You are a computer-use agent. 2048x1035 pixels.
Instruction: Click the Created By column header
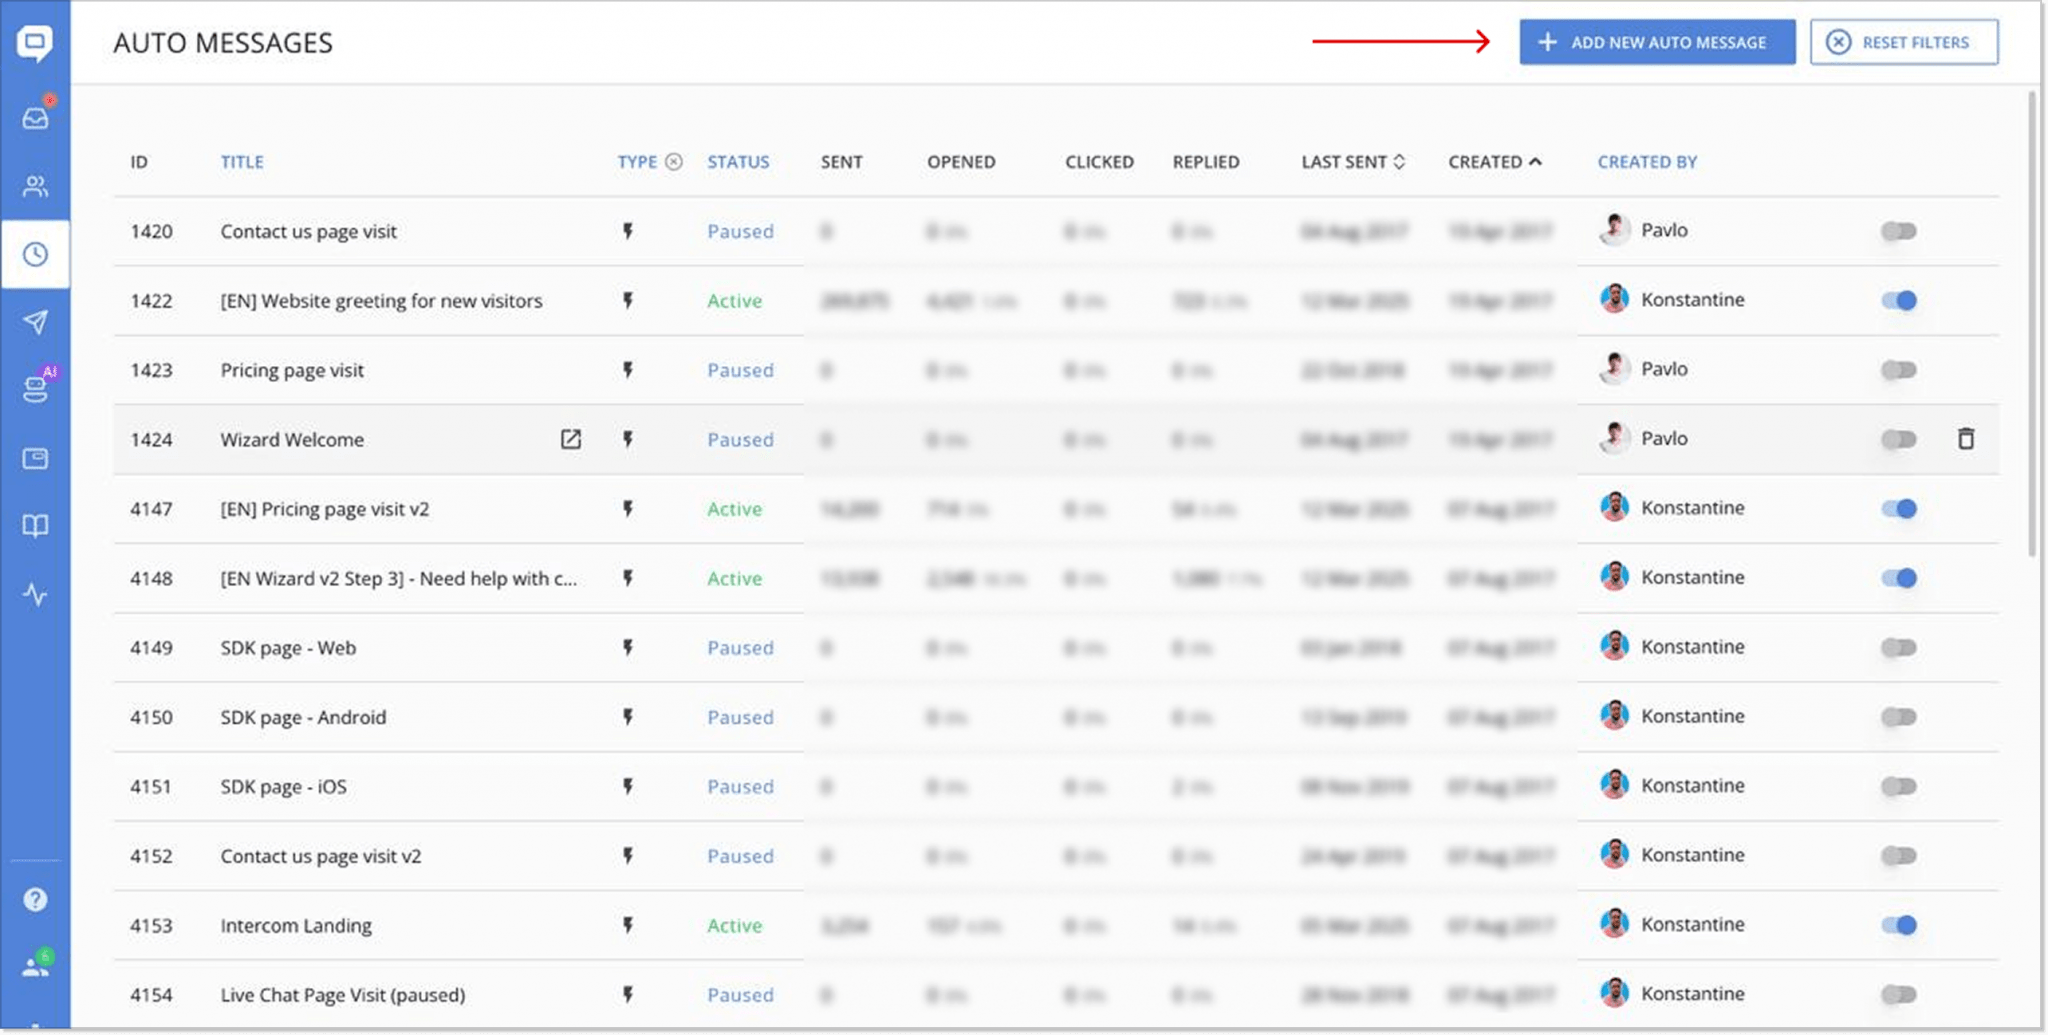(1646, 162)
